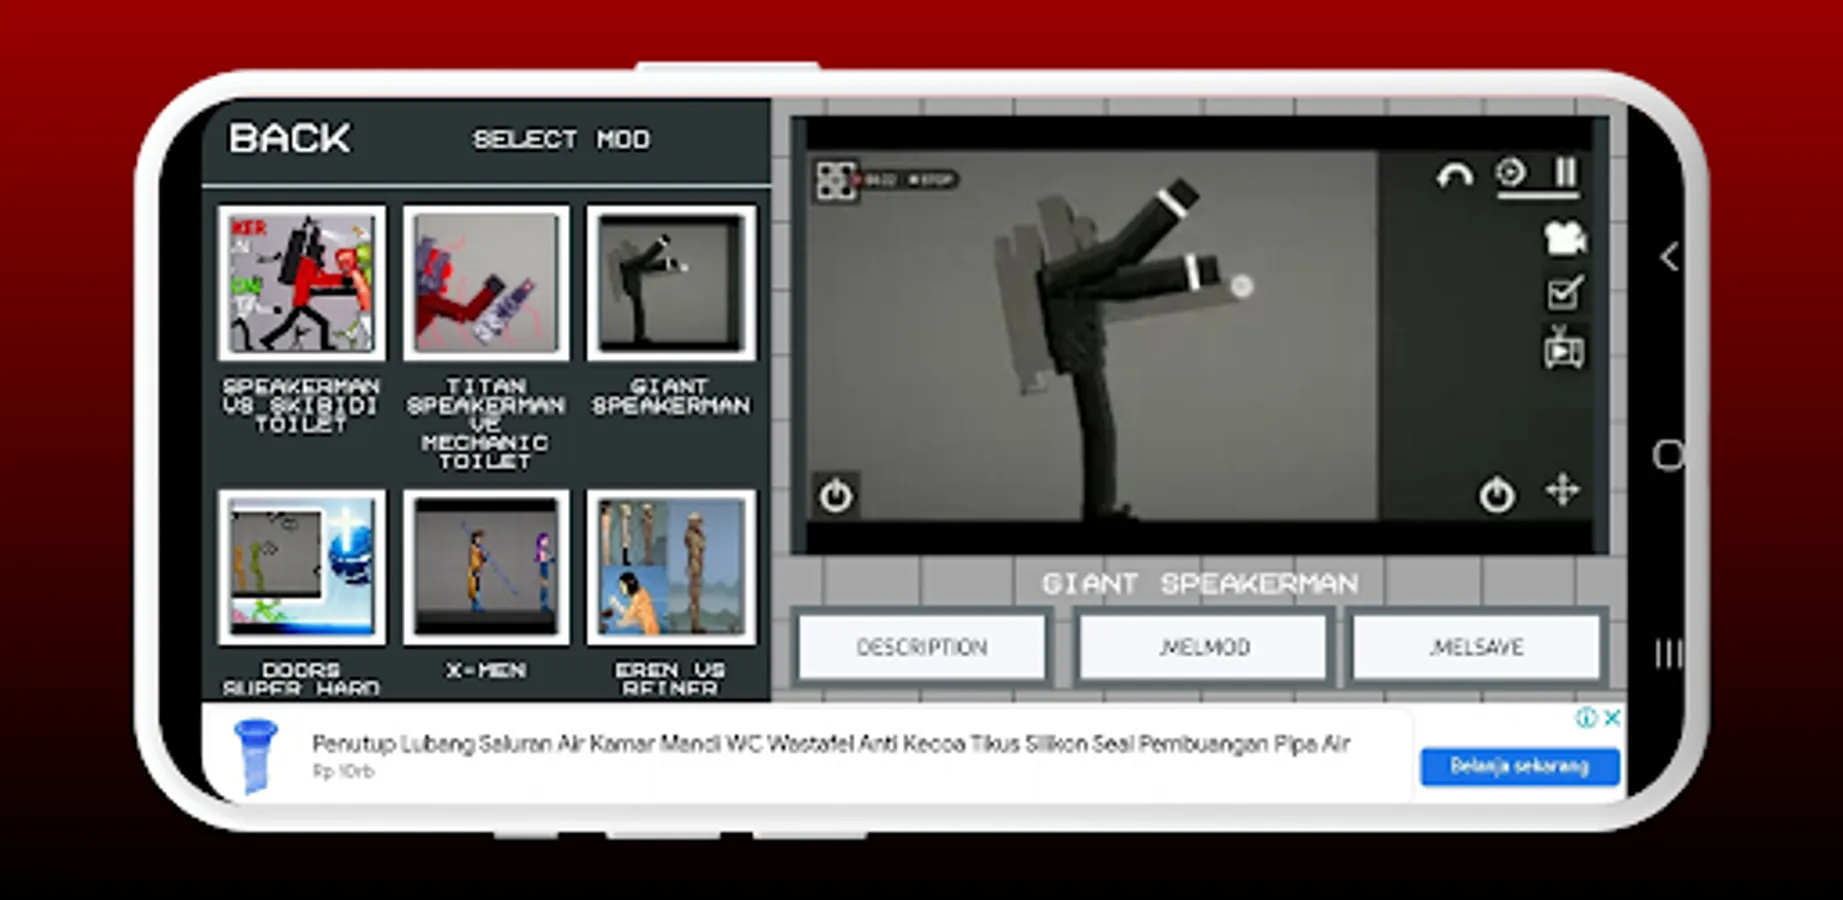The width and height of the screenshot is (1843, 900).
Task: Click 'GIANT SPEAKERMAN' title below preview
Action: click(x=1200, y=583)
